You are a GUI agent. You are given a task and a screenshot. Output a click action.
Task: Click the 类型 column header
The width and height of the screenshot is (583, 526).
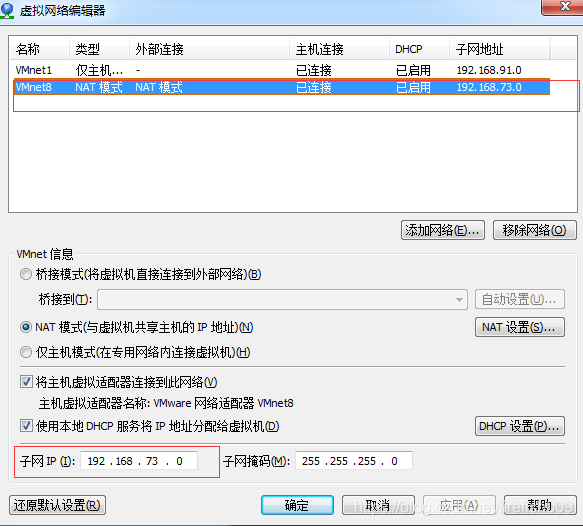[99, 49]
